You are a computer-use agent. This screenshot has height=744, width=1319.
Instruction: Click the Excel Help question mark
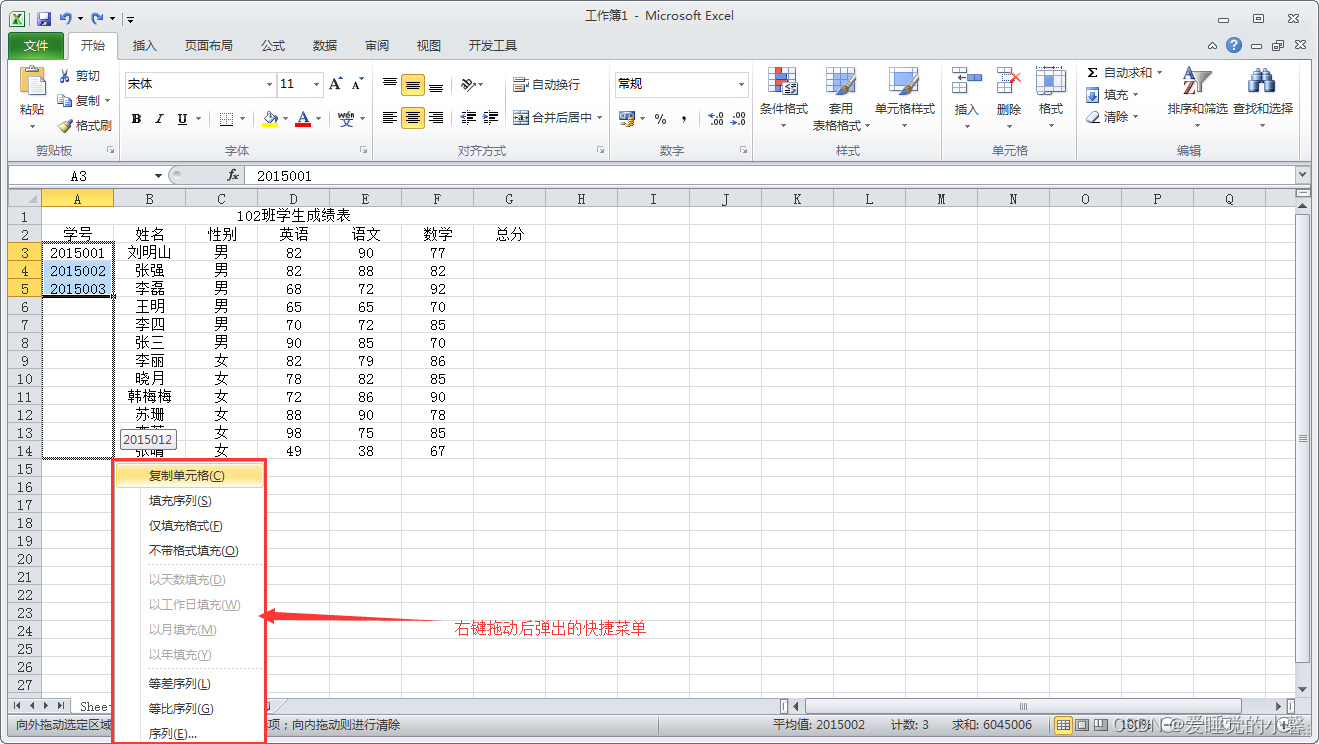(1234, 45)
